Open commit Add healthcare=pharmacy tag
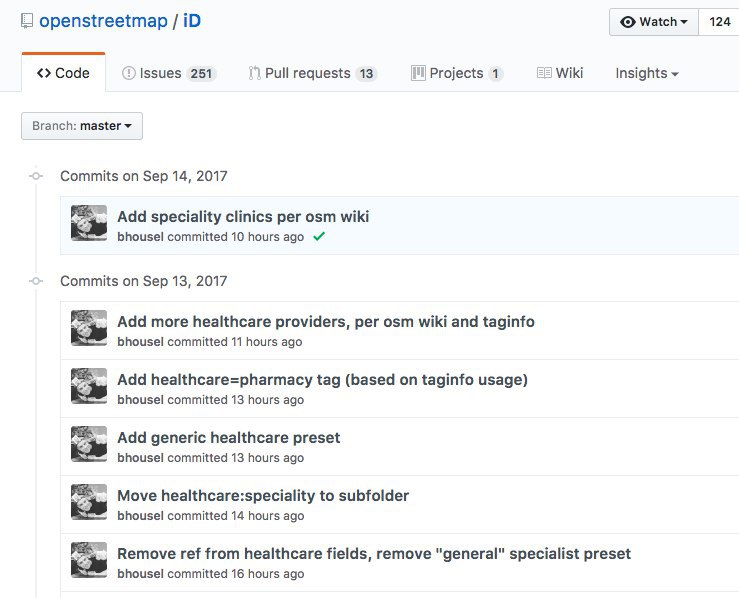This screenshot has height=598, width=739. pos(322,379)
